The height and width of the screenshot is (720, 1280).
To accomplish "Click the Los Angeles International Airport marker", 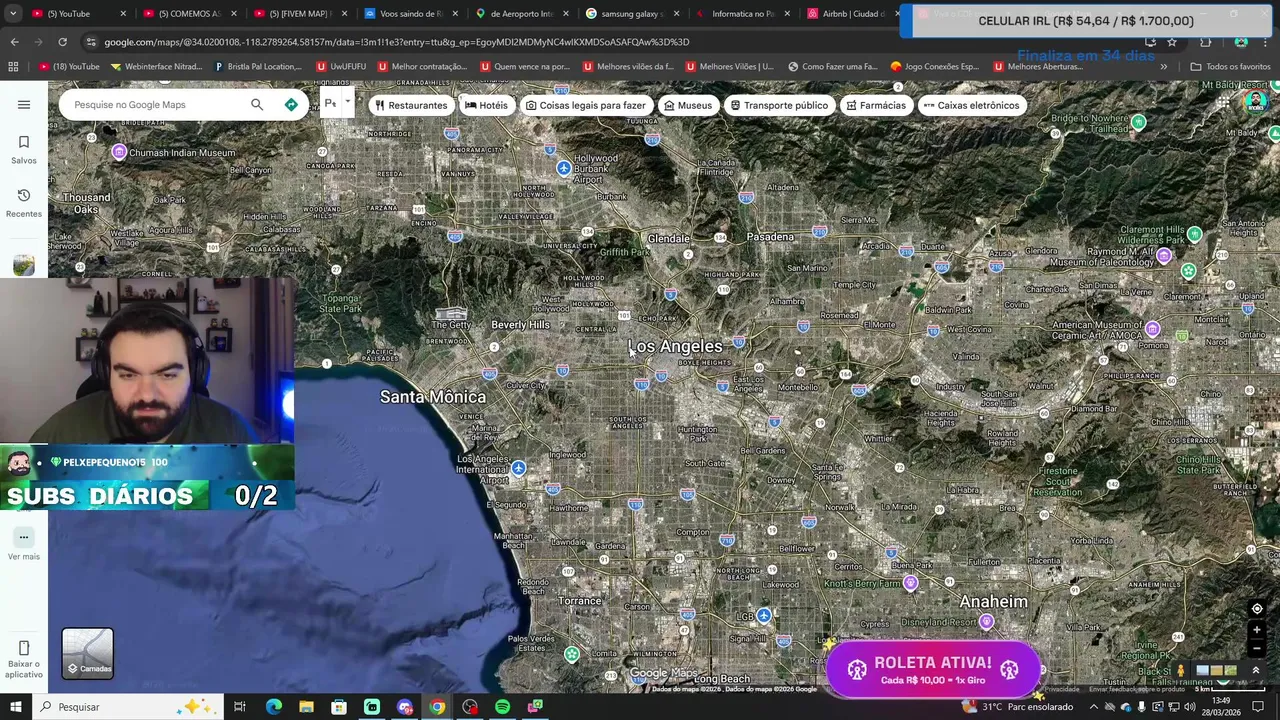I will click(518, 468).
